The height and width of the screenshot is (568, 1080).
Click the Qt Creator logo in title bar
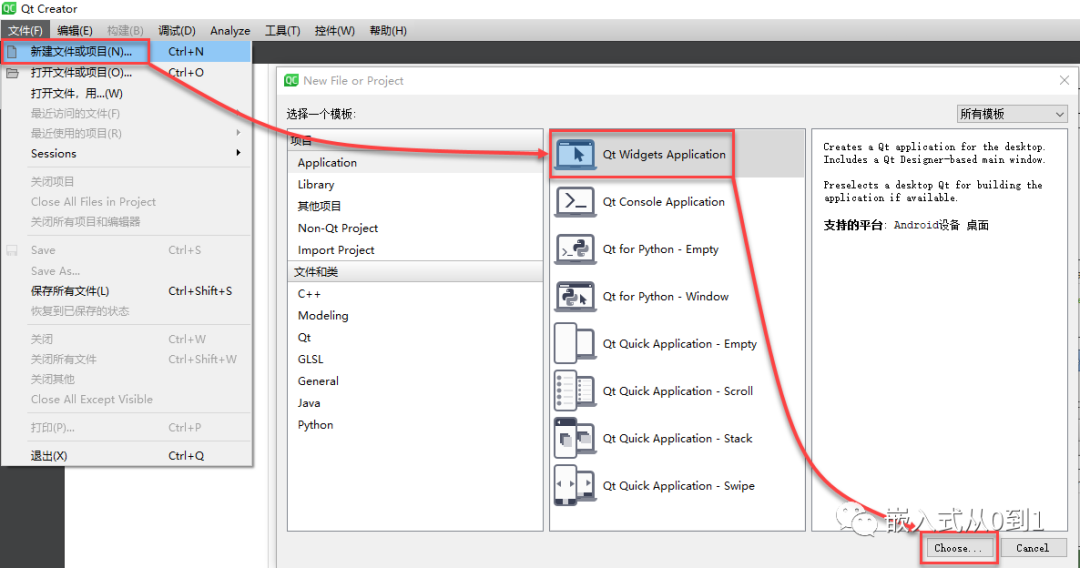point(9,8)
